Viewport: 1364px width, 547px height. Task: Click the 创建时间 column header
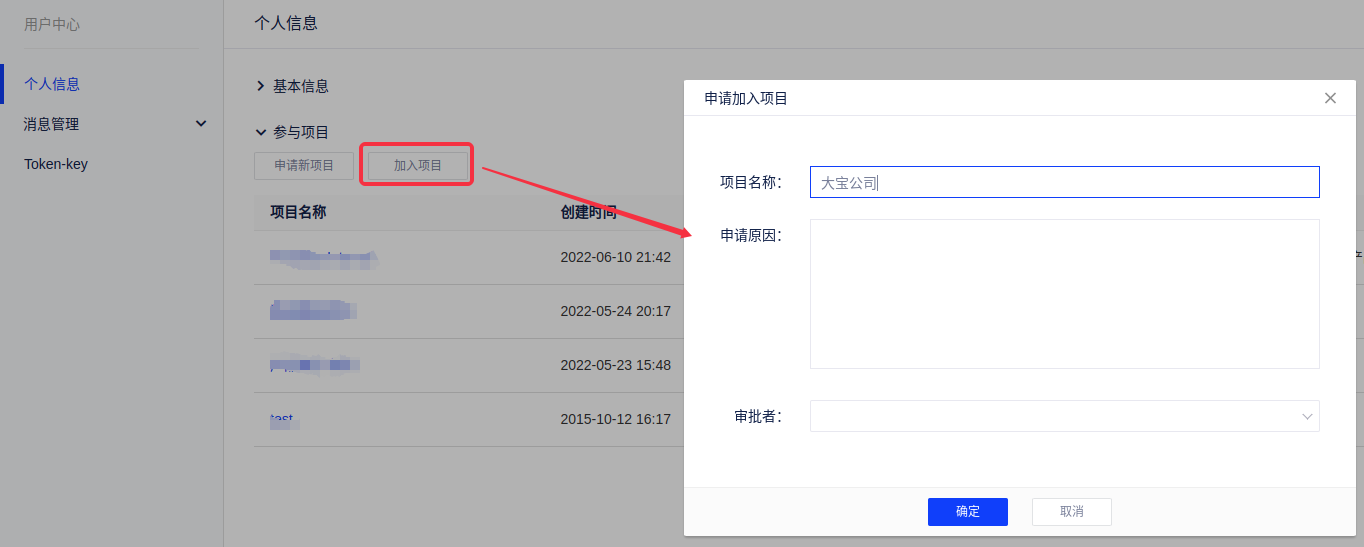(588, 212)
